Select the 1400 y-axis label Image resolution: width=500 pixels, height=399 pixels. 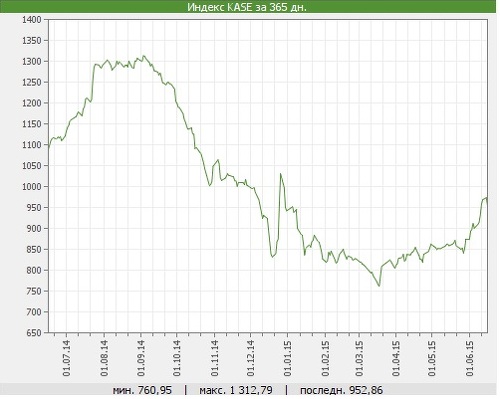pyautogui.click(x=32, y=20)
